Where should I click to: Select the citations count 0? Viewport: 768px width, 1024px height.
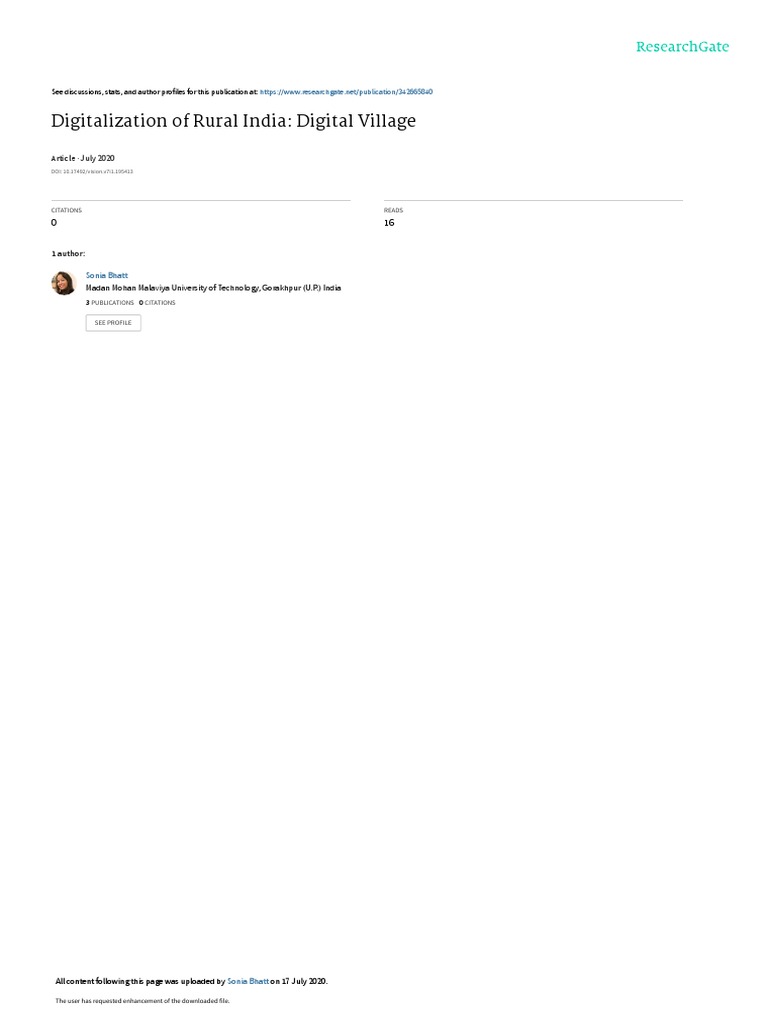point(54,223)
